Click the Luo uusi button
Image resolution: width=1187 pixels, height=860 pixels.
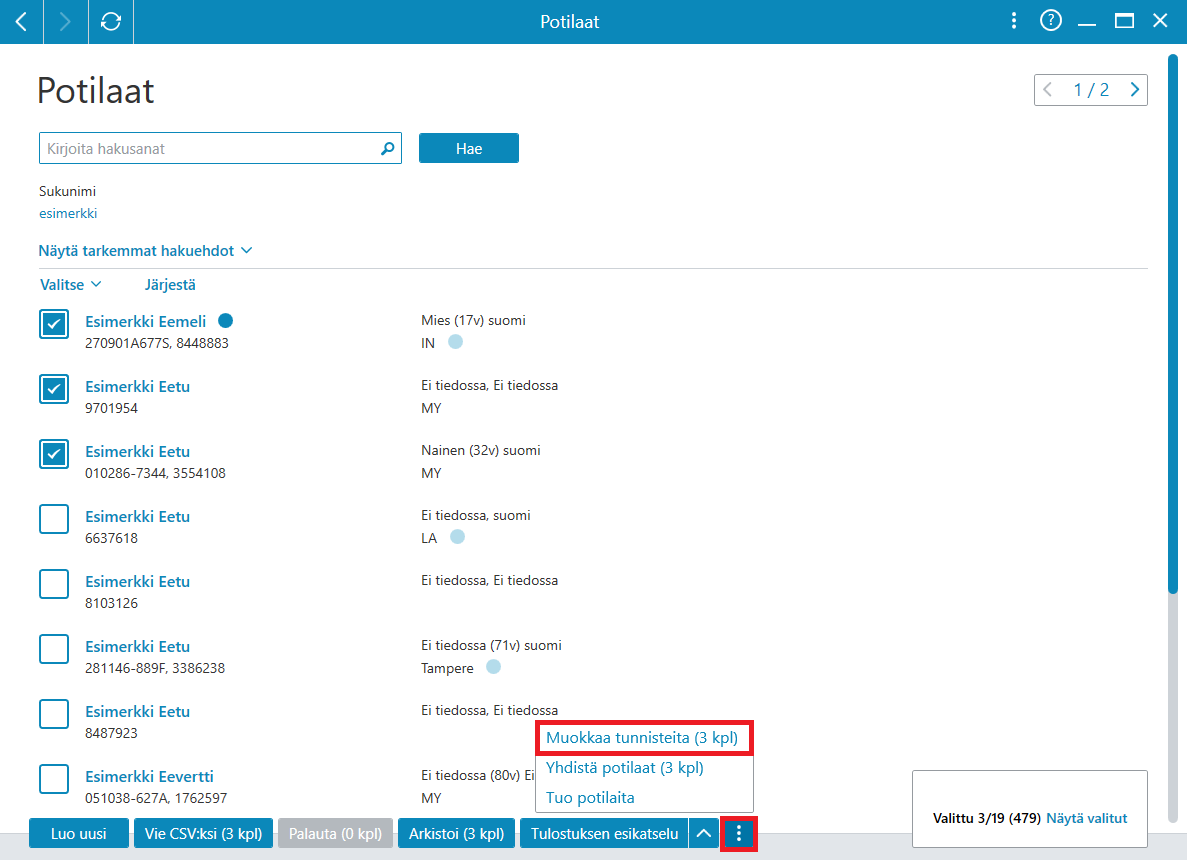(79, 834)
